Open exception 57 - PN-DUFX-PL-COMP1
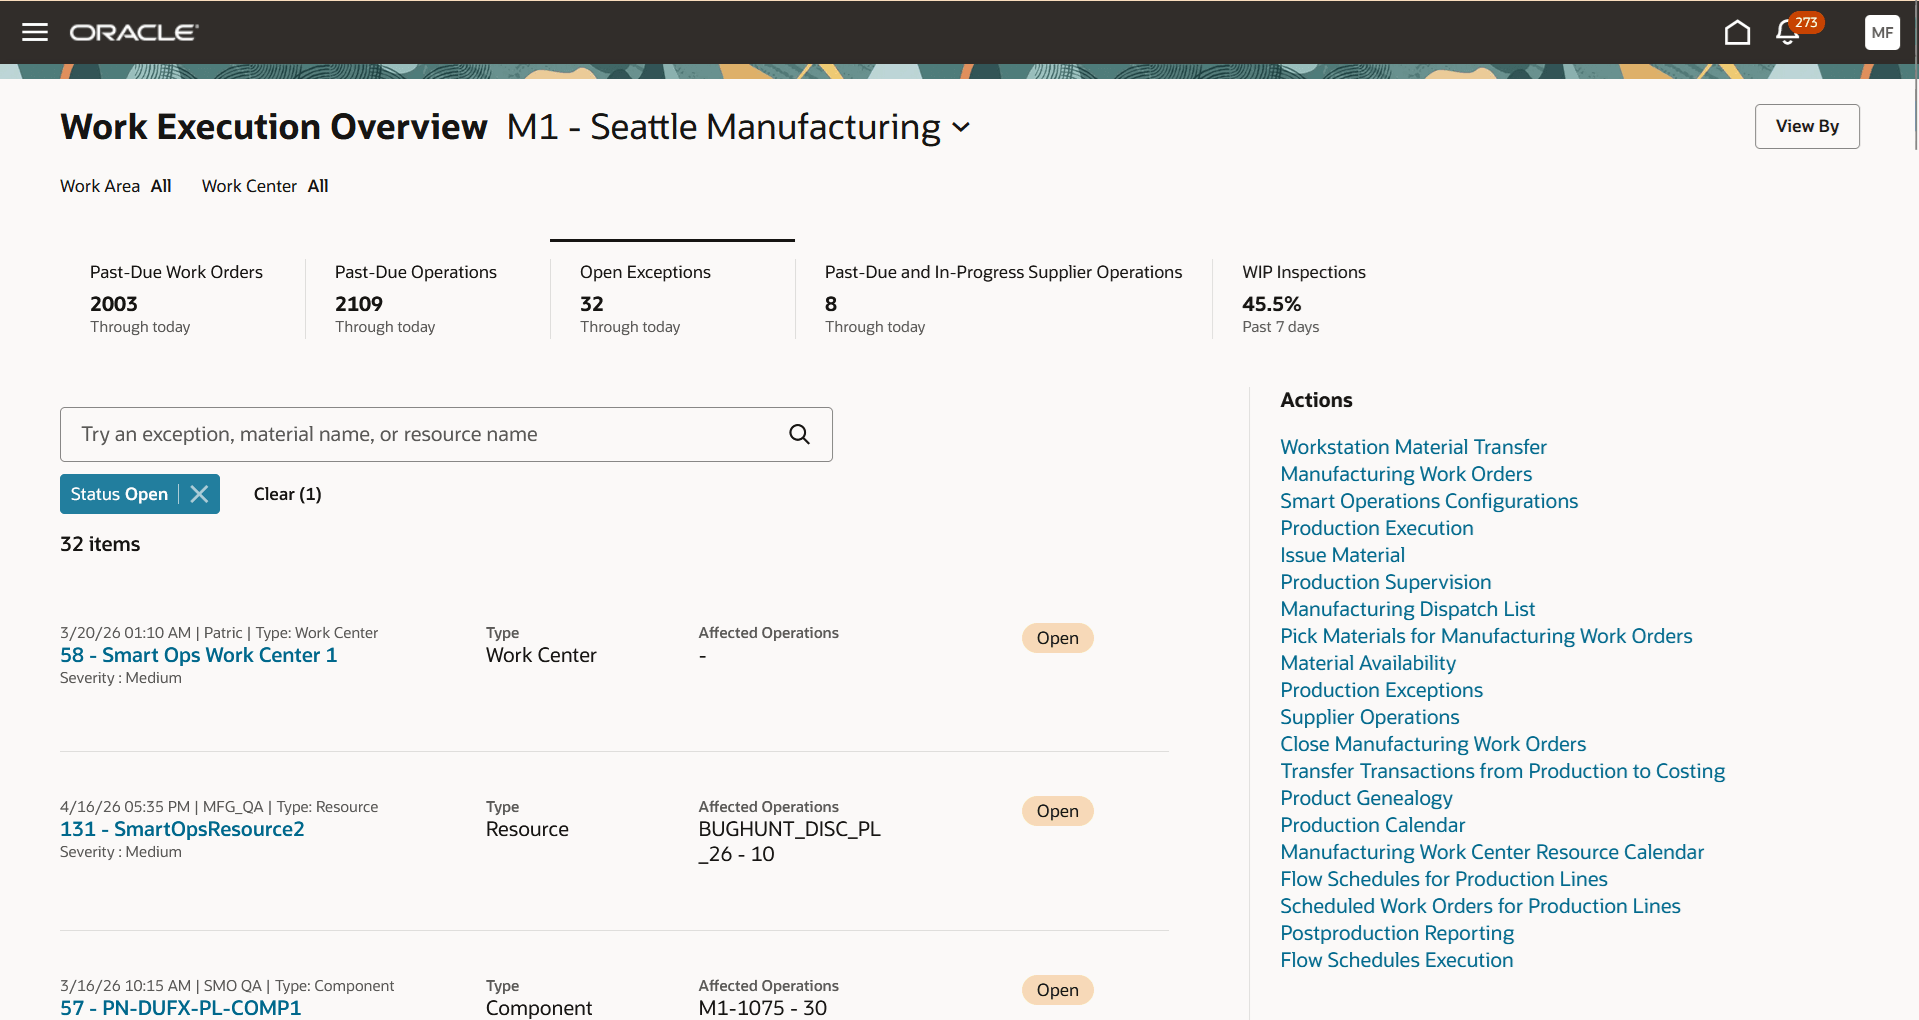The image size is (1919, 1020). pos(180,1008)
